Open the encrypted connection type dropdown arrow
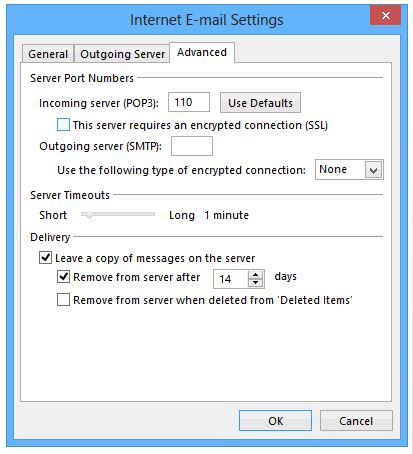Image resolution: width=413 pixels, height=454 pixels. click(x=373, y=170)
